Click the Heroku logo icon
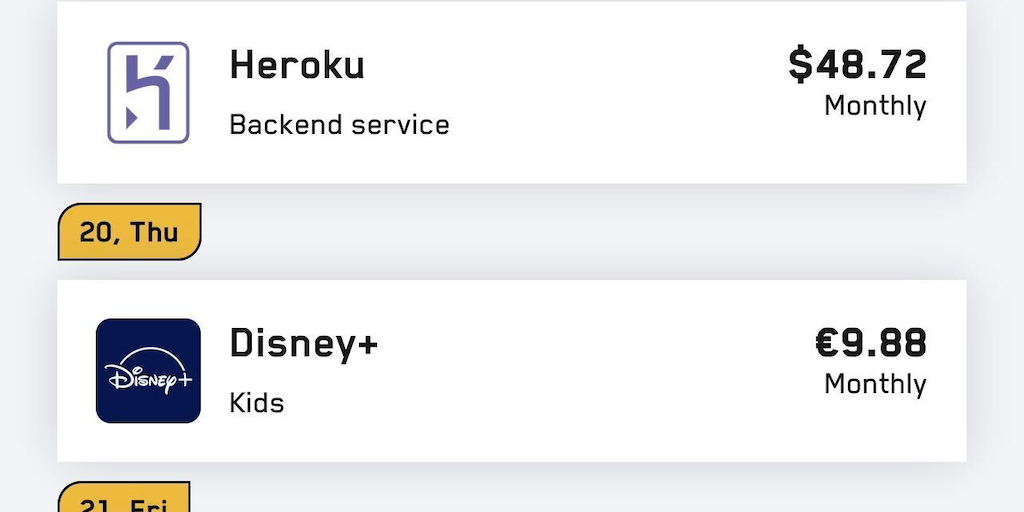The image size is (1024, 512). [x=148, y=93]
